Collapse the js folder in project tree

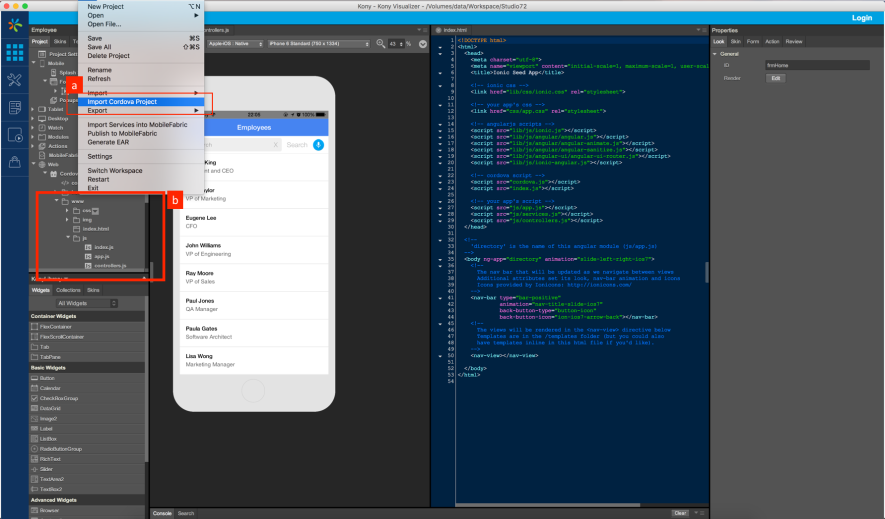[x=68, y=237]
